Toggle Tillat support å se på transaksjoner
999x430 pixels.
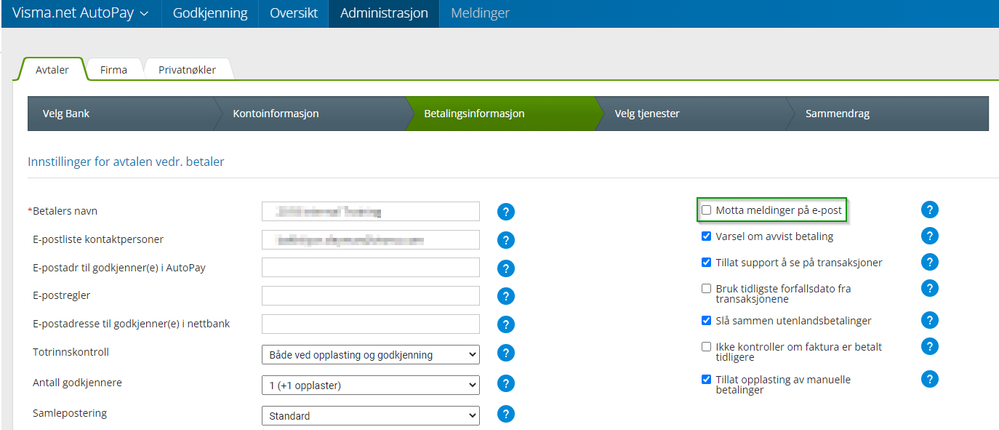click(706, 262)
